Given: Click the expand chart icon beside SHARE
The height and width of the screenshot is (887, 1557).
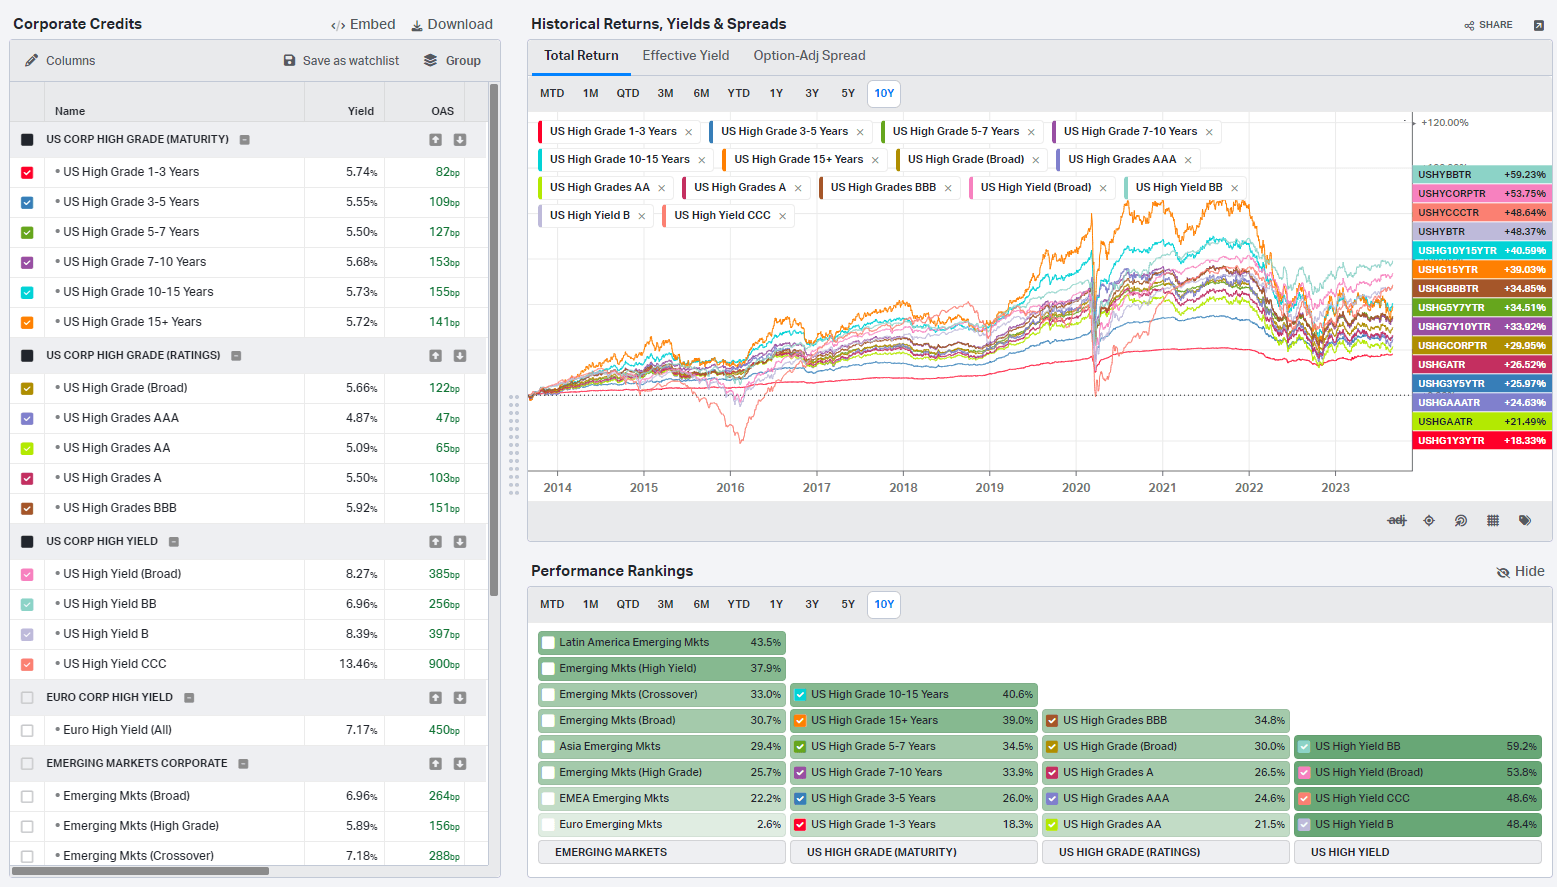Looking at the screenshot, I should point(1538,25).
